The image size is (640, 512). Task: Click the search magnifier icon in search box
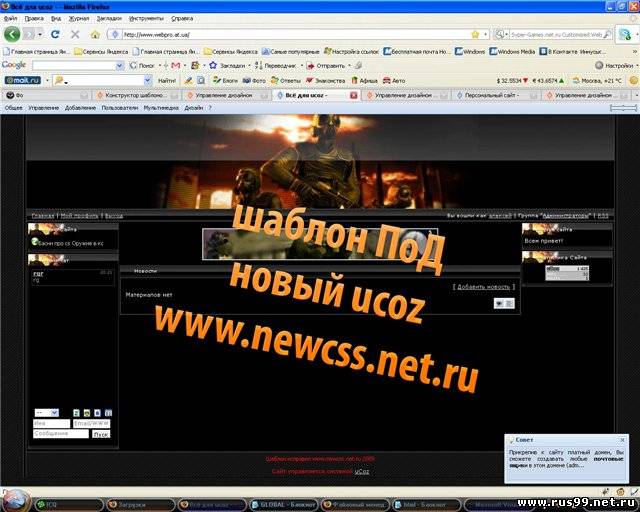tap(607, 35)
